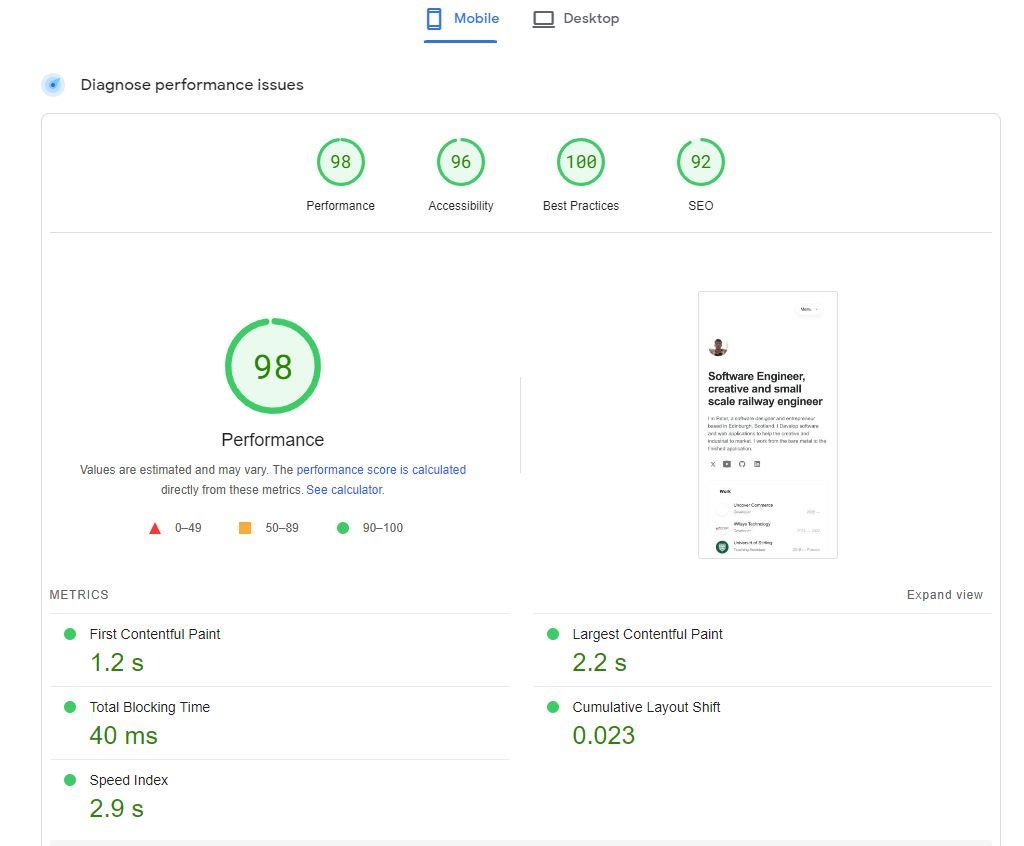Click the Cumulative Layout Shift metric row

coord(763,723)
